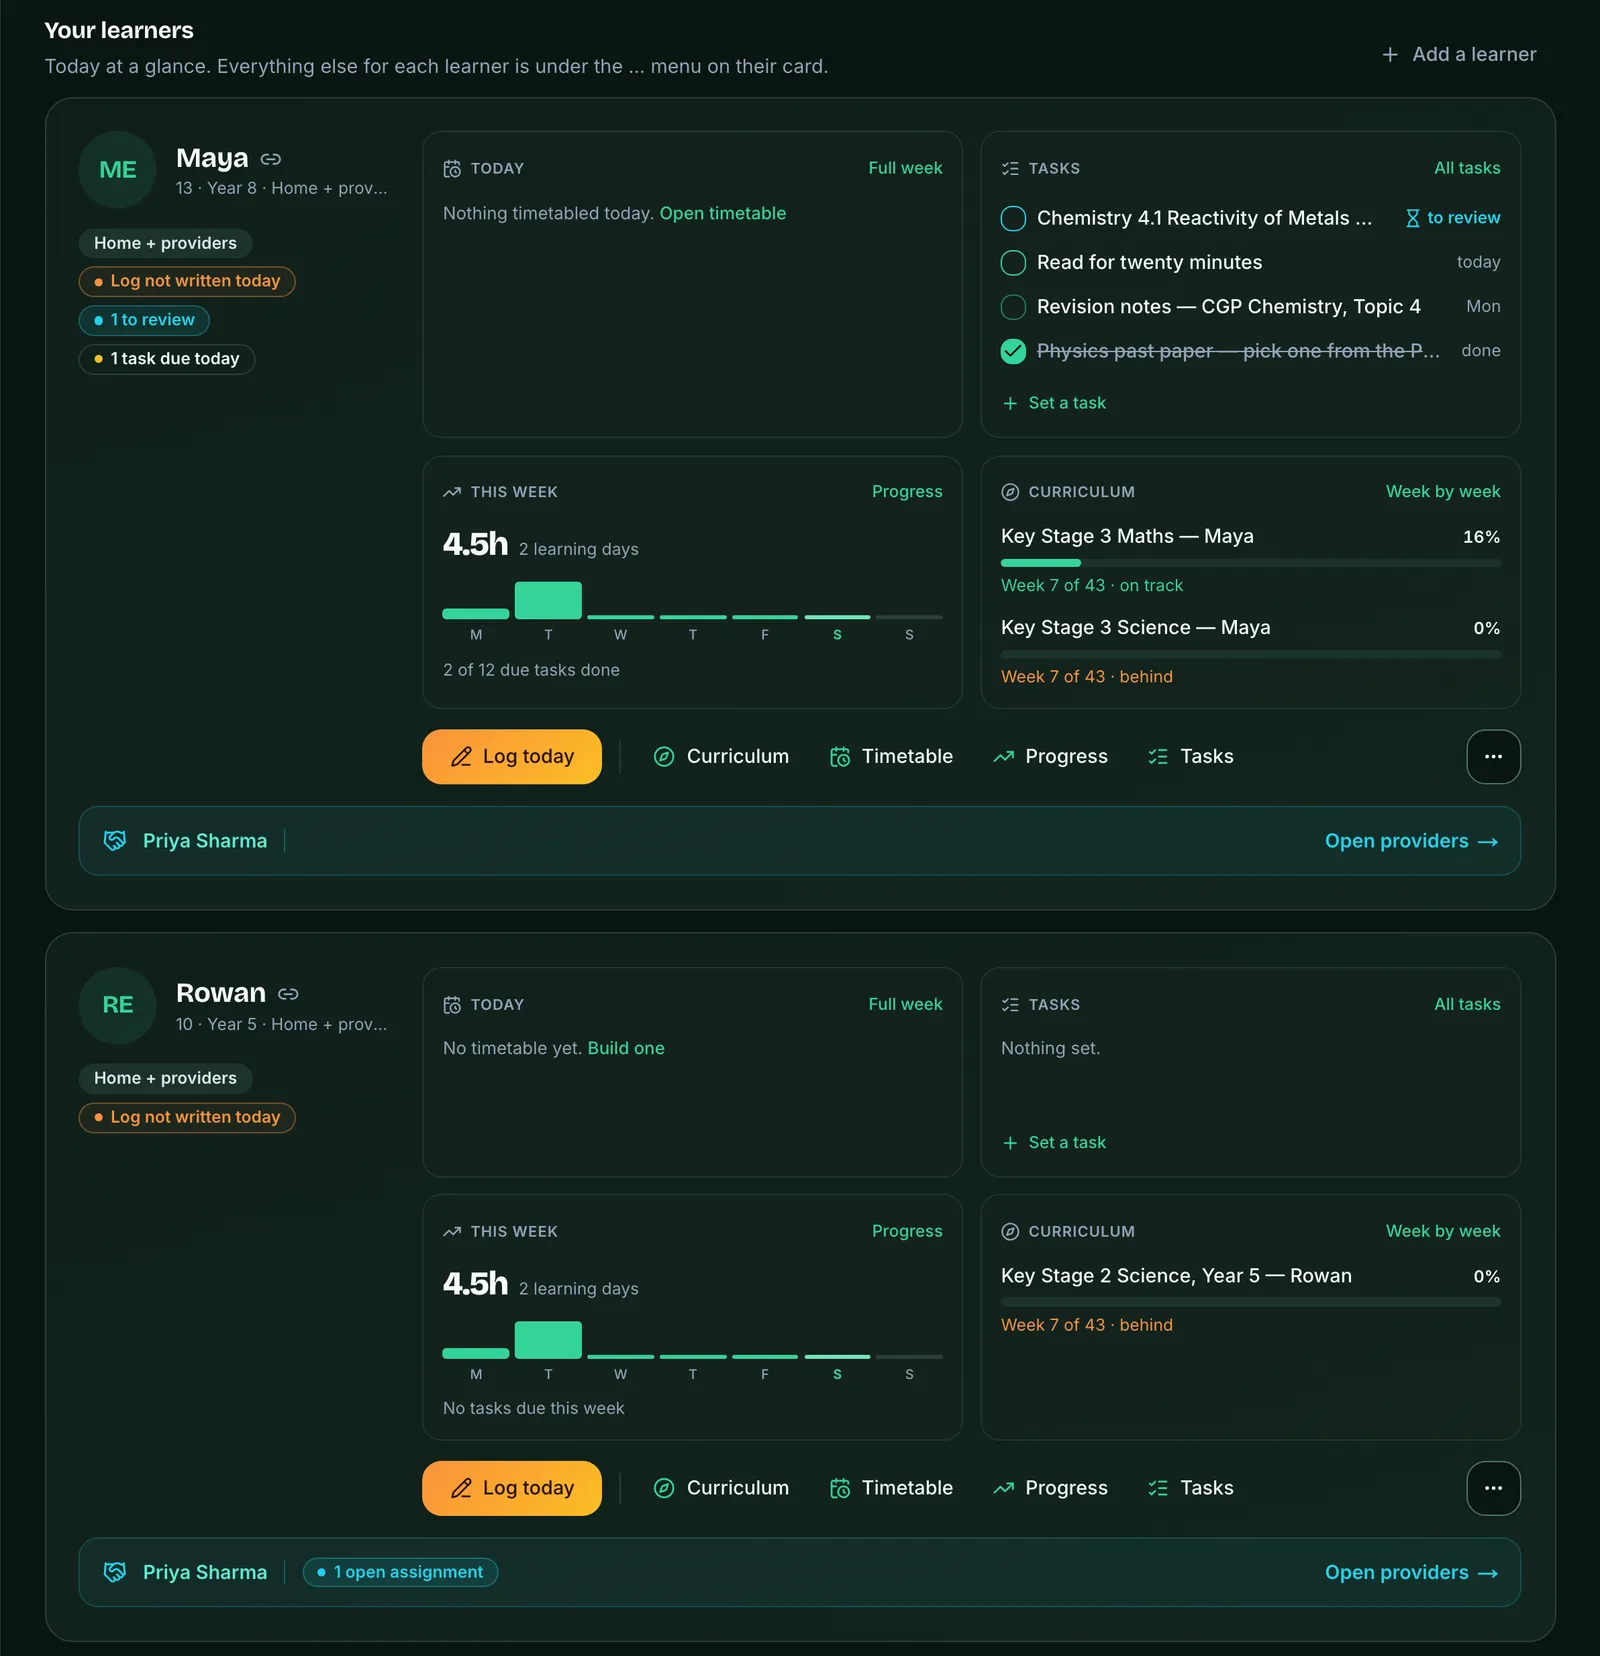Click the calendar icon in Maya's Today panel

click(x=452, y=169)
